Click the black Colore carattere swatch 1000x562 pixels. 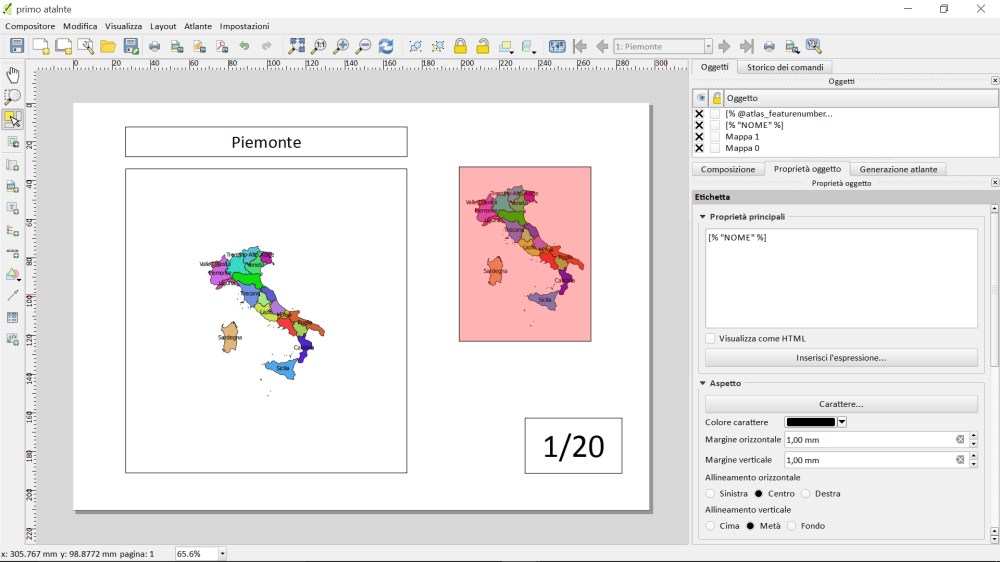click(810, 422)
